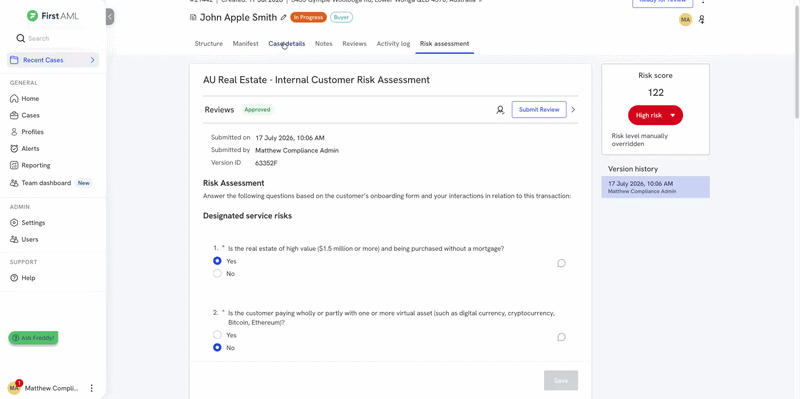Open the Notes tab

323,44
